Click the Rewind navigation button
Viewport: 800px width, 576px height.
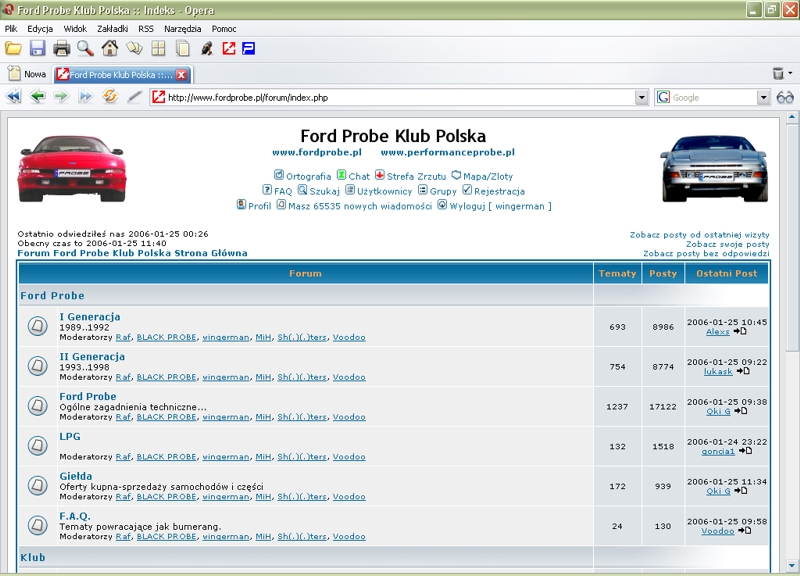click(14, 96)
